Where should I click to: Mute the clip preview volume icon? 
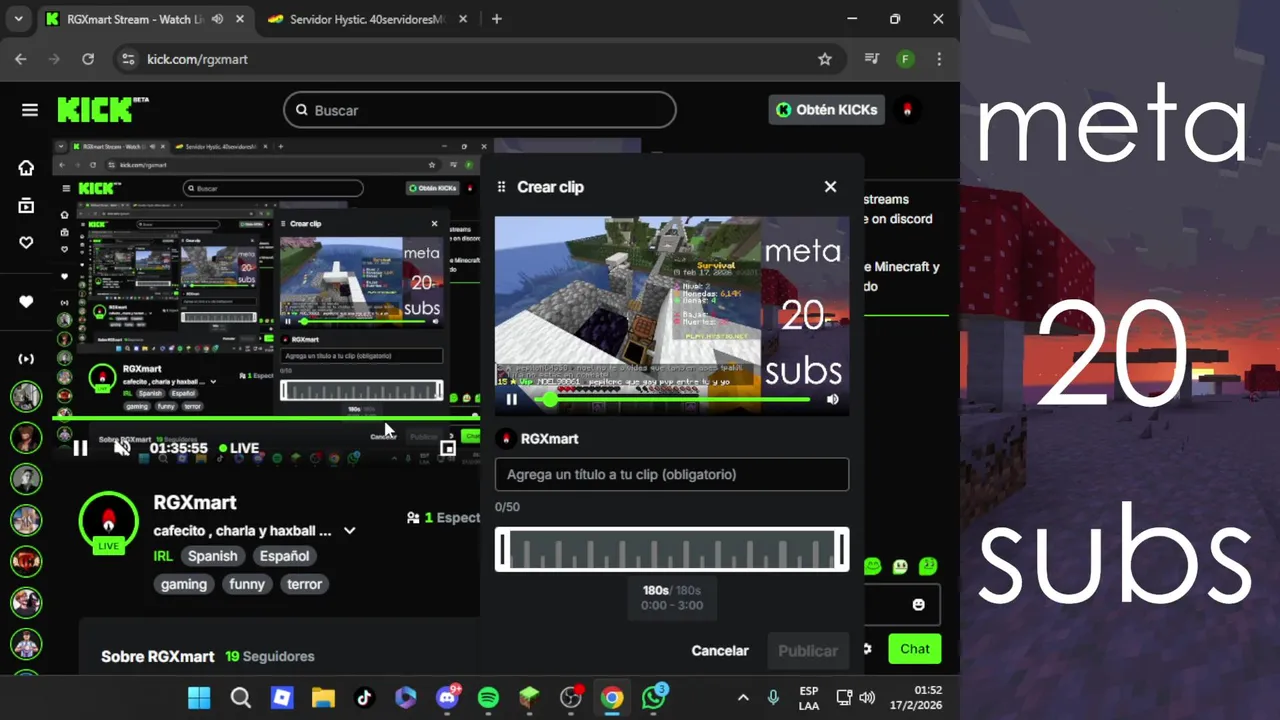832,399
